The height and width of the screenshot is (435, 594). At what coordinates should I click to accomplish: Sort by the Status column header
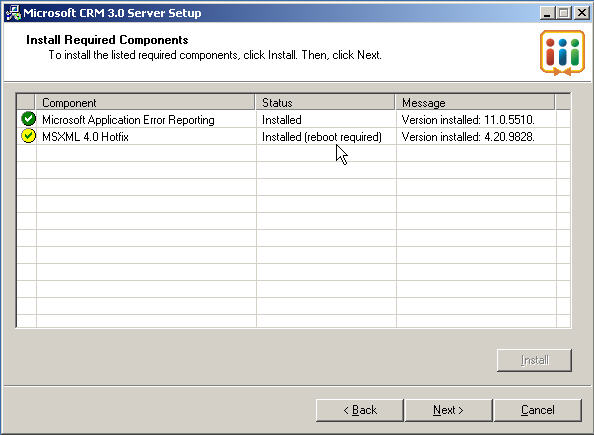(x=325, y=102)
